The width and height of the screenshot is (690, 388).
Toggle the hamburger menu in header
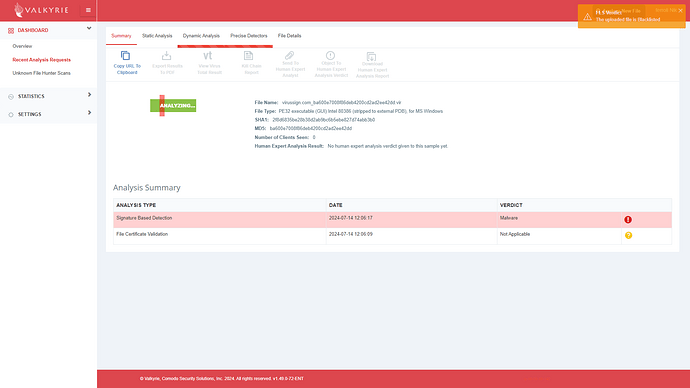pos(88,10)
